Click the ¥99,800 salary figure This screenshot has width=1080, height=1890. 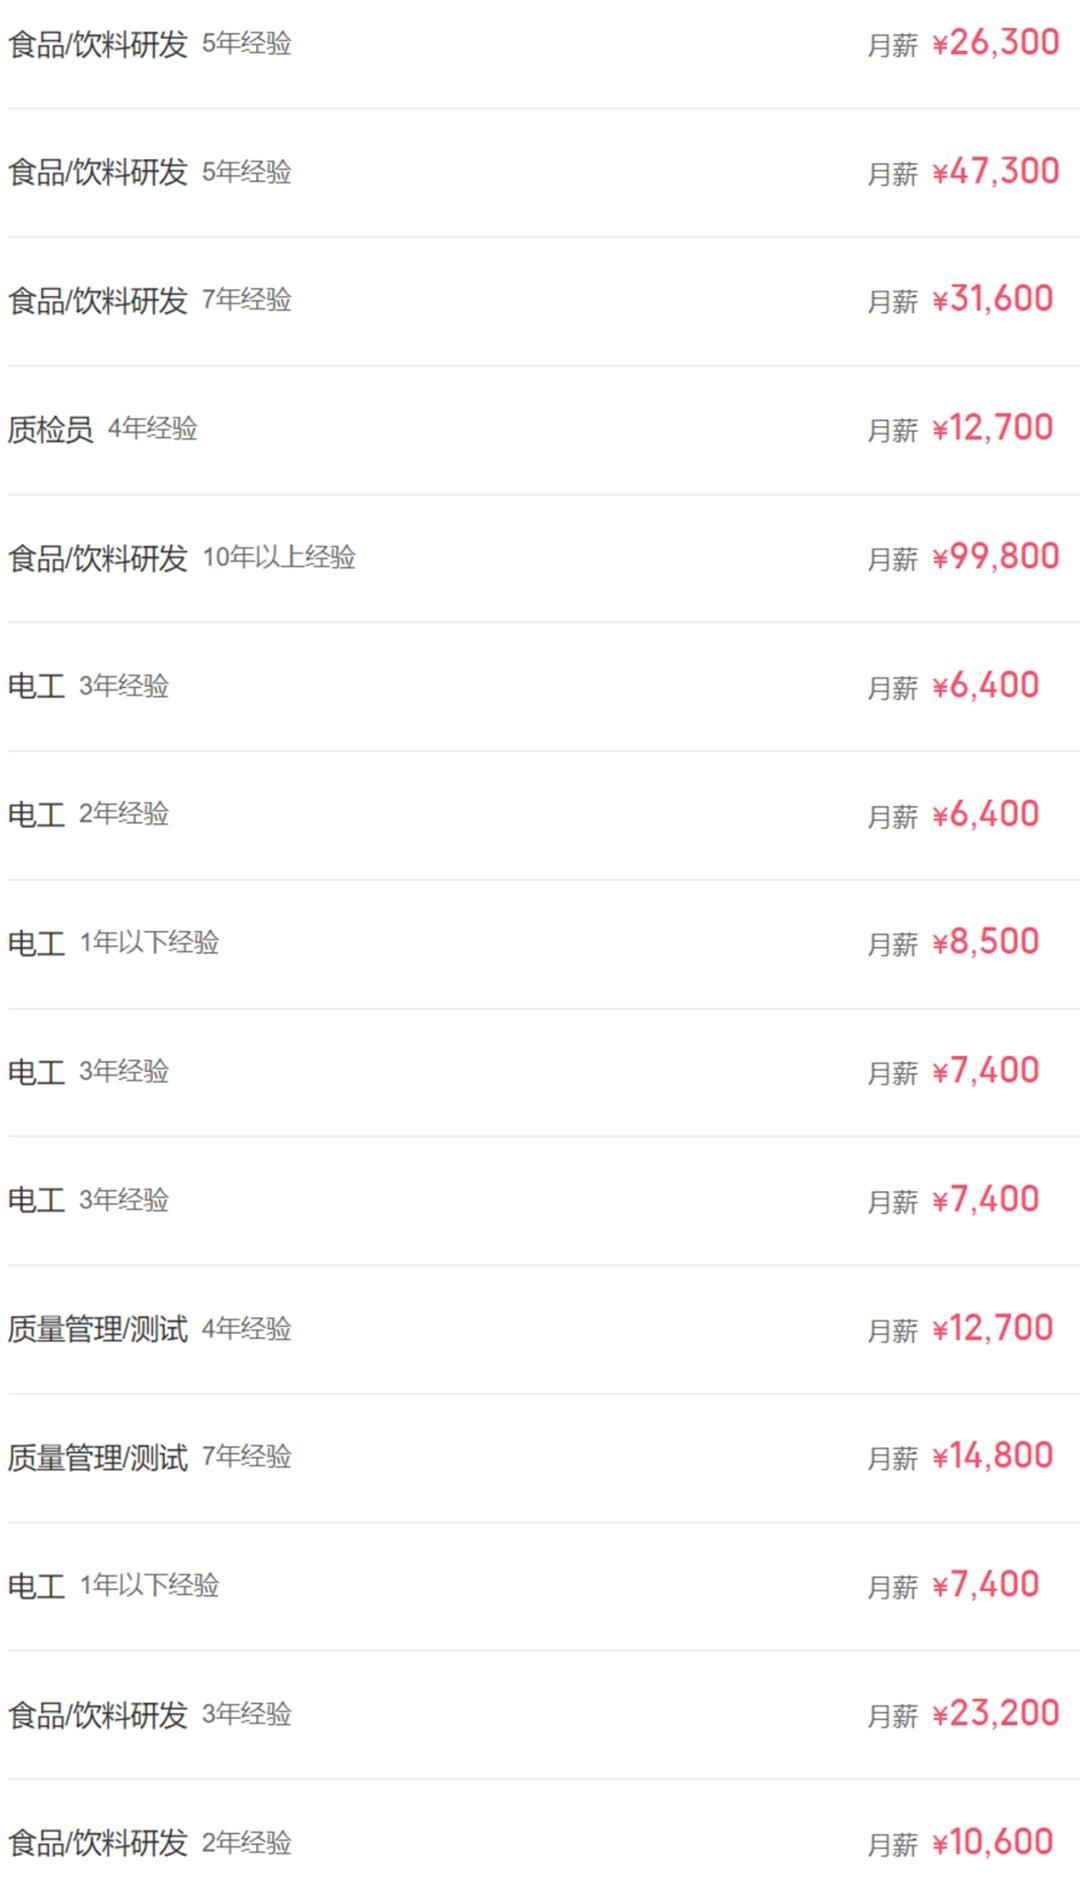coord(995,557)
